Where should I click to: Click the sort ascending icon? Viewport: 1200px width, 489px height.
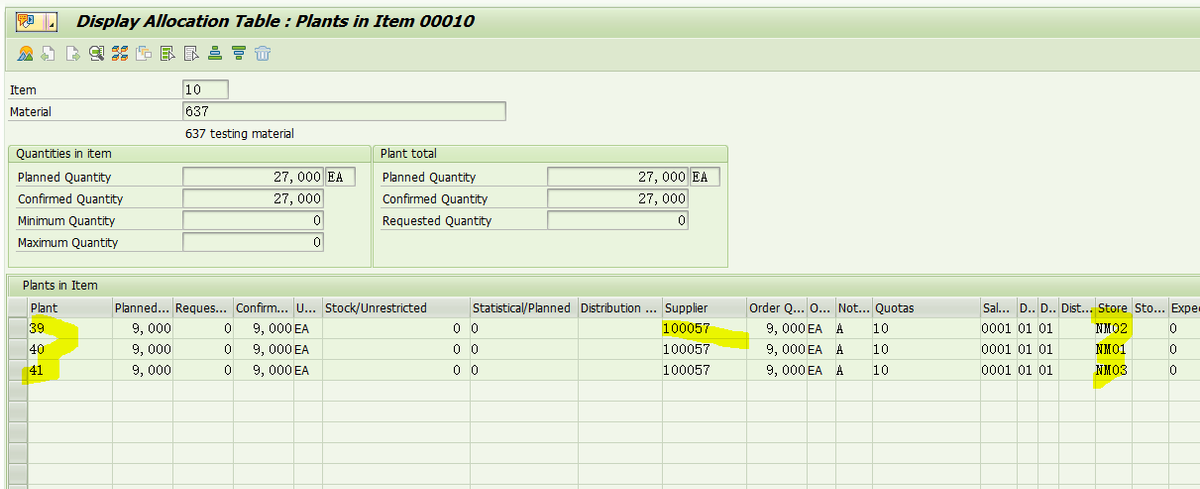[x=215, y=53]
